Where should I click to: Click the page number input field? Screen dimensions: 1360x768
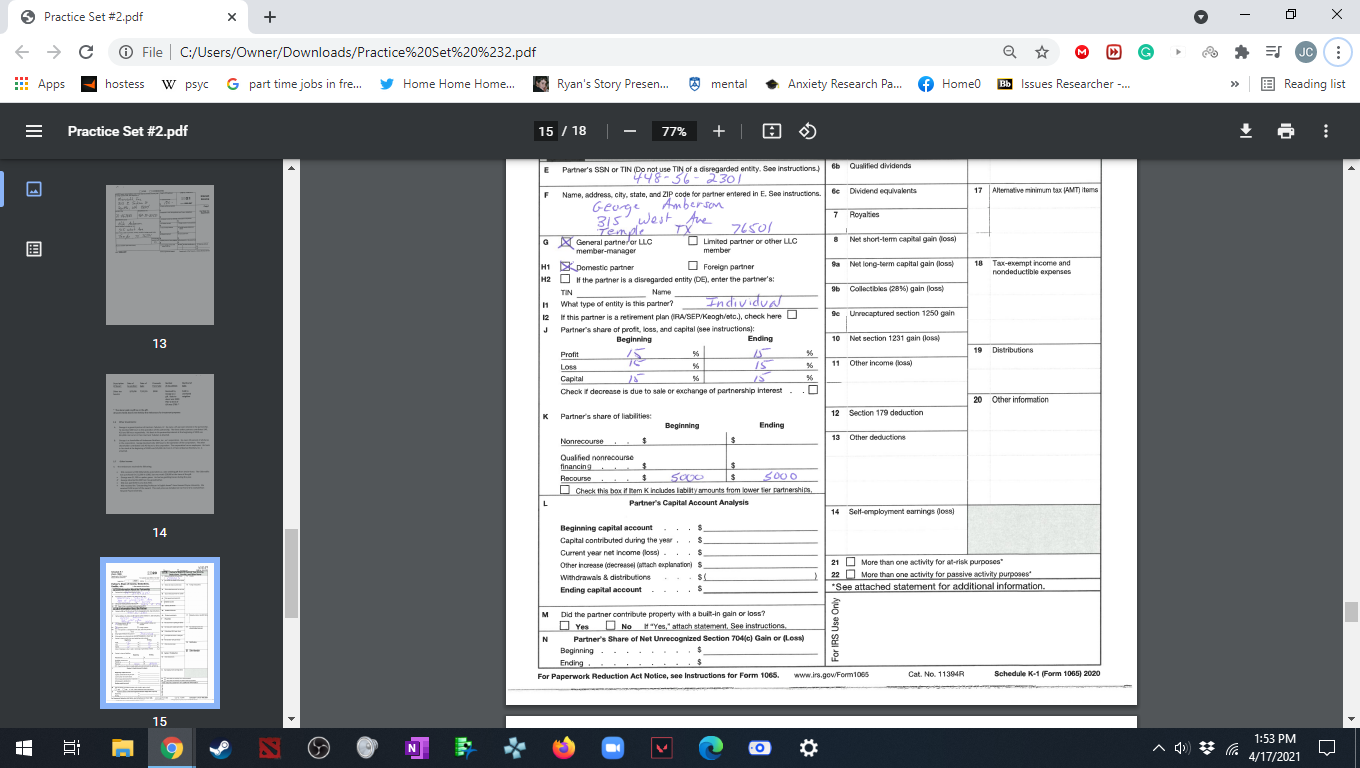pyautogui.click(x=545, y=130)
